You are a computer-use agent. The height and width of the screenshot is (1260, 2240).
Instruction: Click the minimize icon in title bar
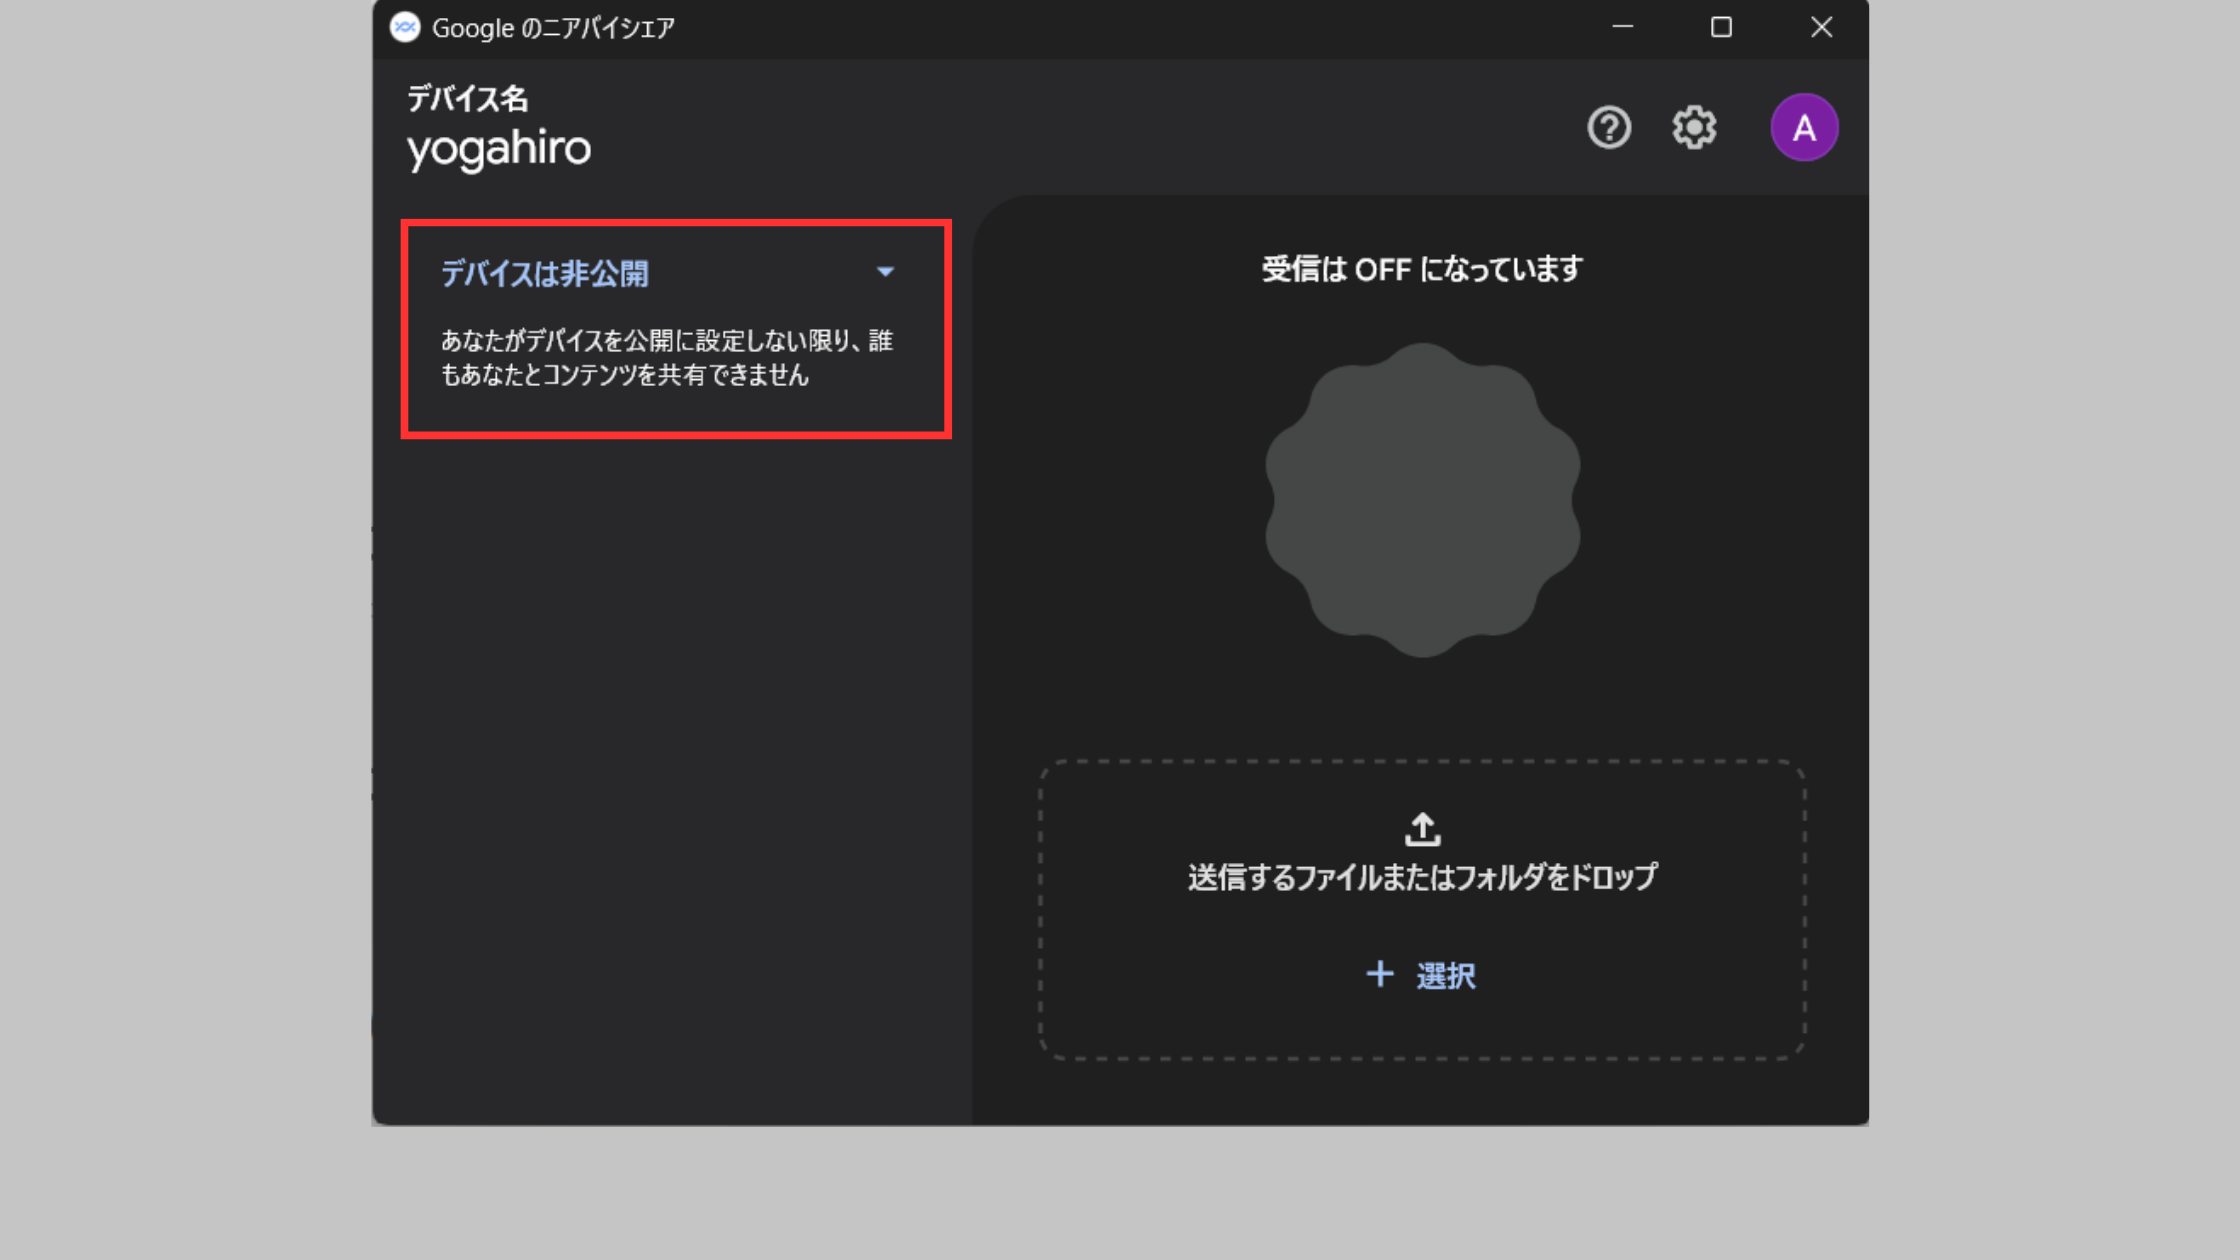pos(1622,27)
